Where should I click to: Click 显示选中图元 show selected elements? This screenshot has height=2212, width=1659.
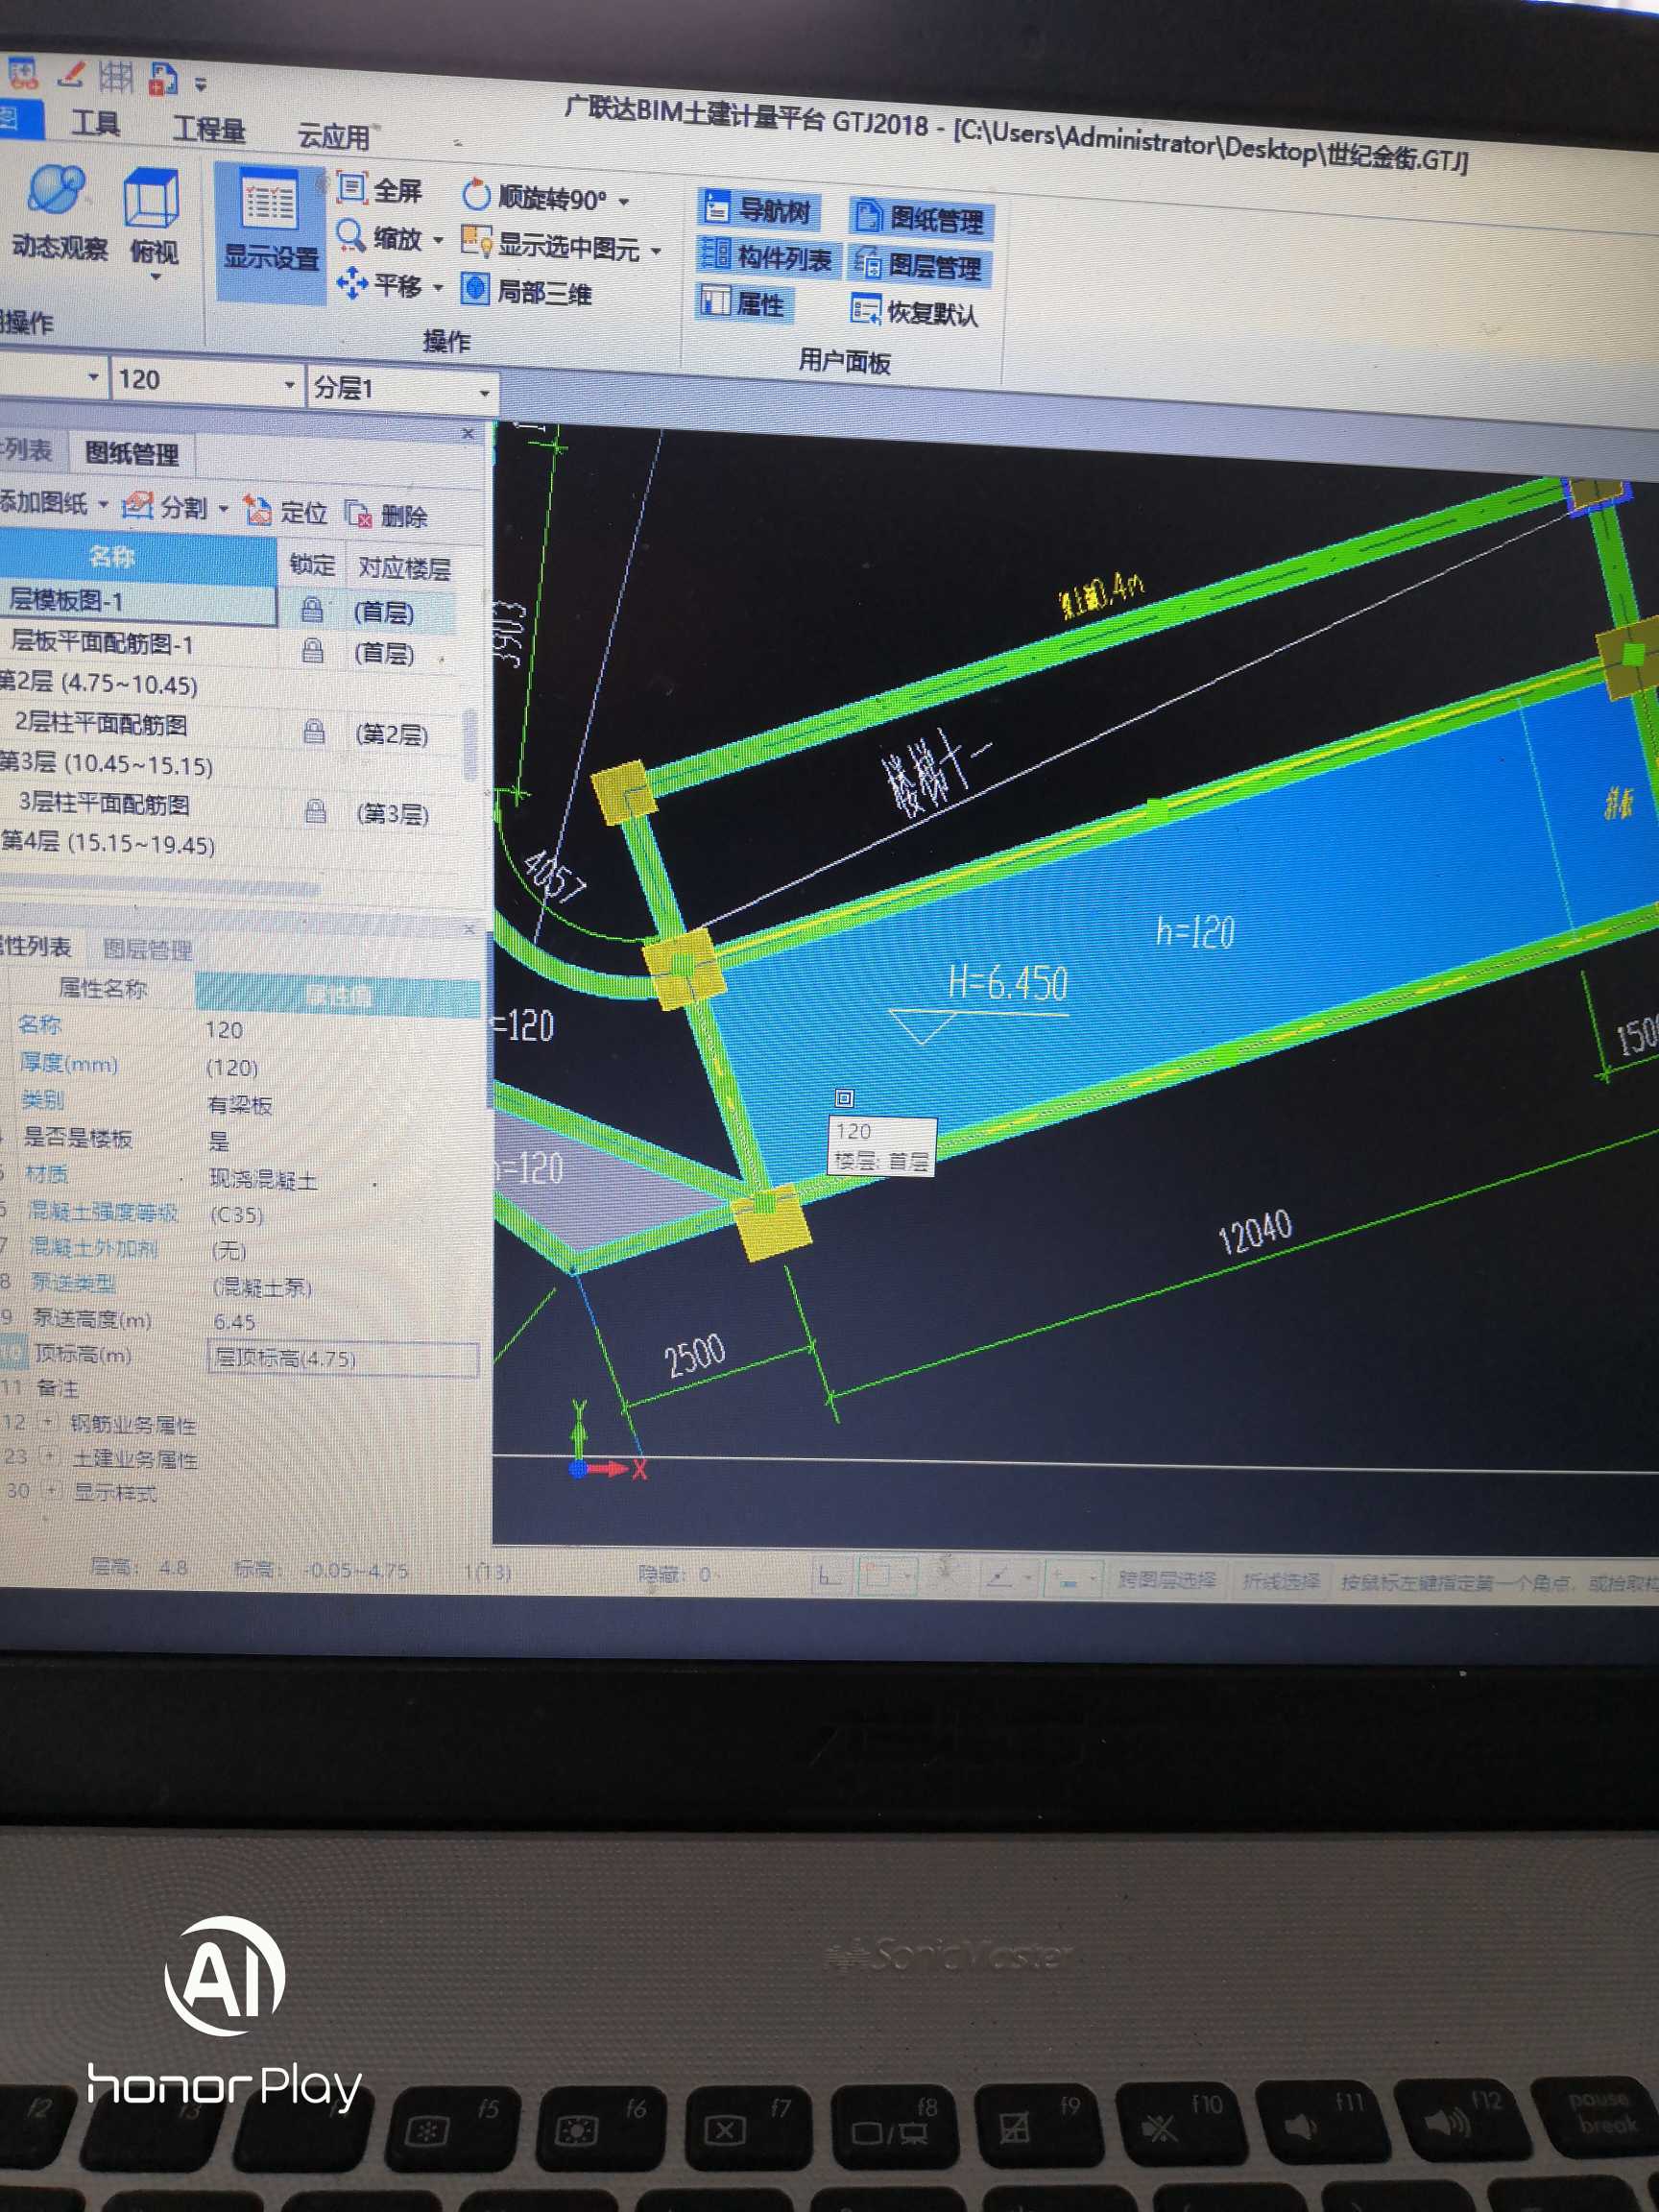click(551, 245)
